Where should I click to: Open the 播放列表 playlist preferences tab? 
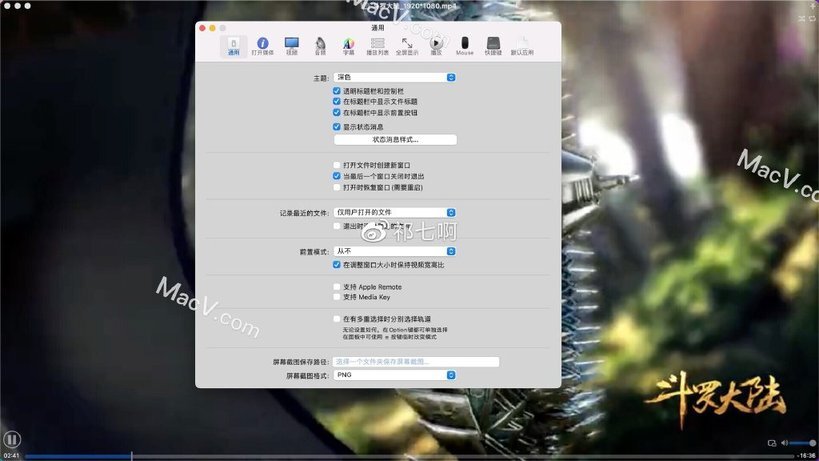point(377,46)
